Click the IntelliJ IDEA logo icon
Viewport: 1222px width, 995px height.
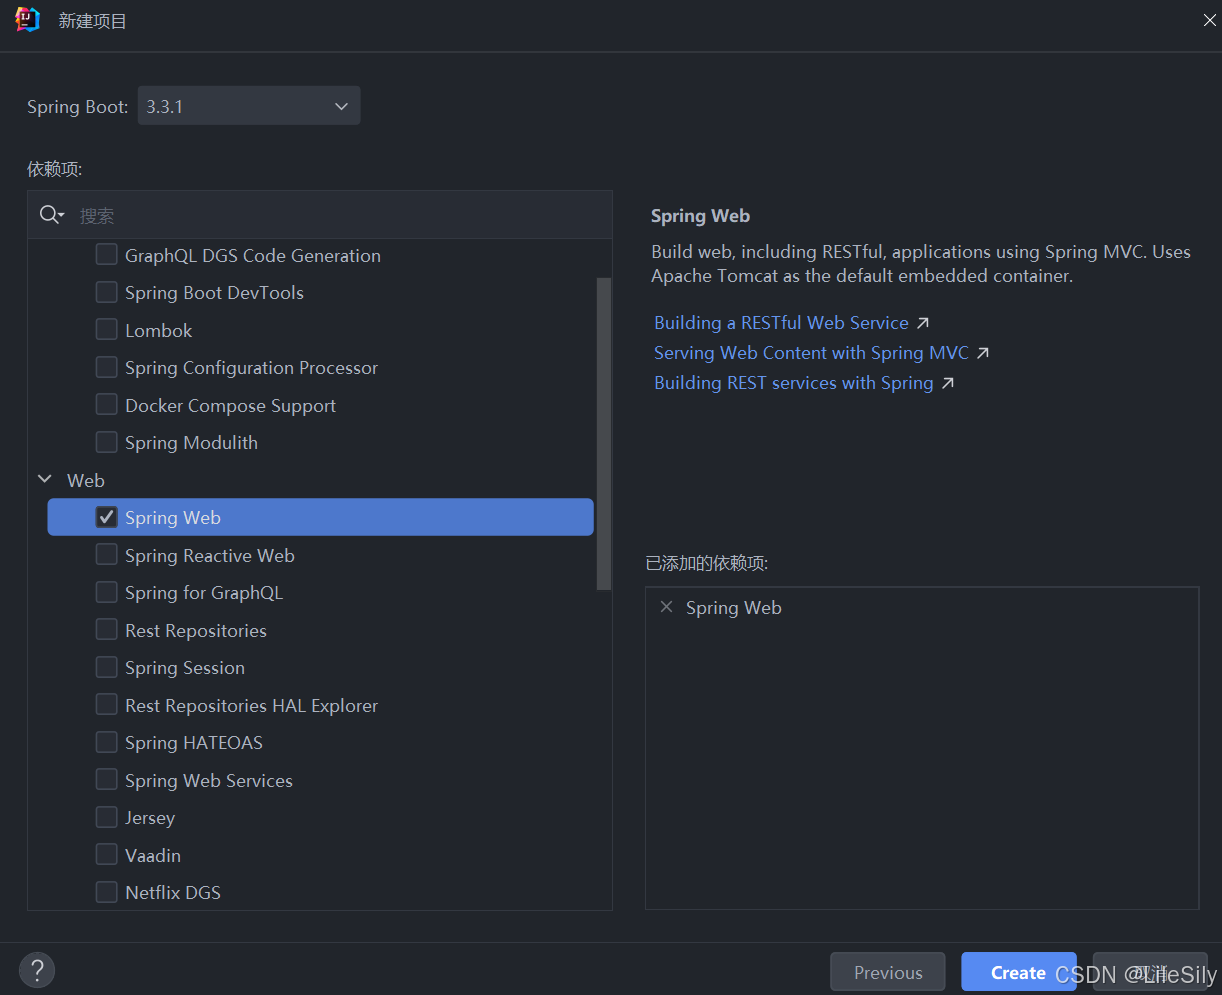(x=27, y=20)
